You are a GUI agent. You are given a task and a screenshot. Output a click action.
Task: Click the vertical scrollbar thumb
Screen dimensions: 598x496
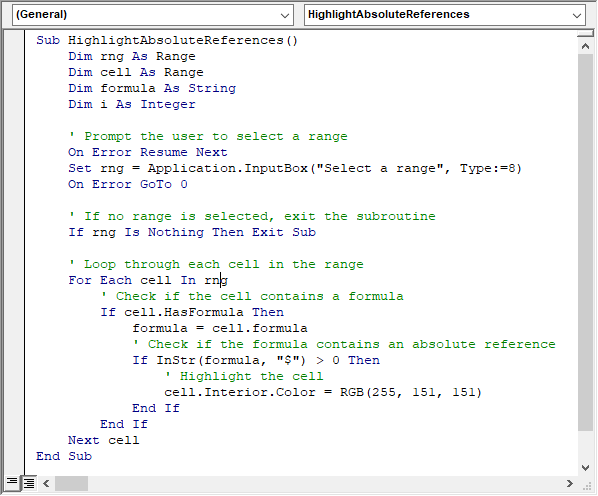[x=585, y=242]
